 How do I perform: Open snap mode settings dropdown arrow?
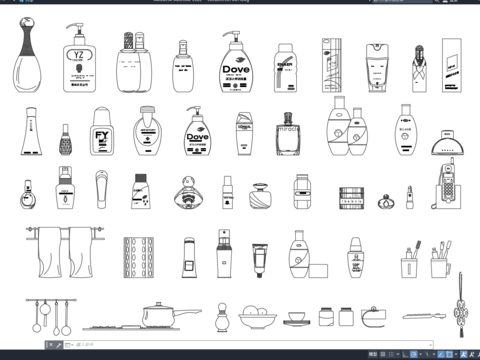coord(398,354)
